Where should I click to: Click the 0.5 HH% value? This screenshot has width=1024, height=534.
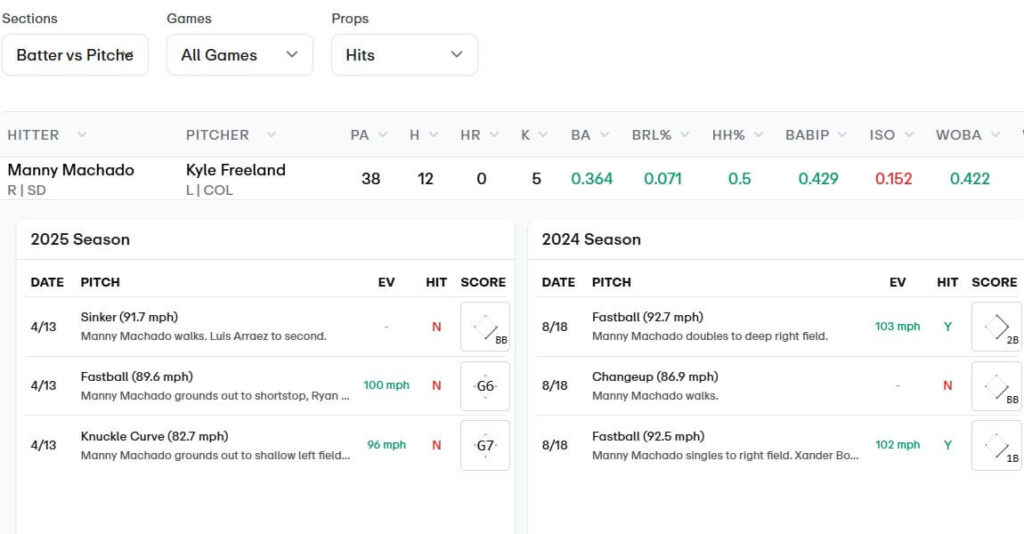coord(739,178)
